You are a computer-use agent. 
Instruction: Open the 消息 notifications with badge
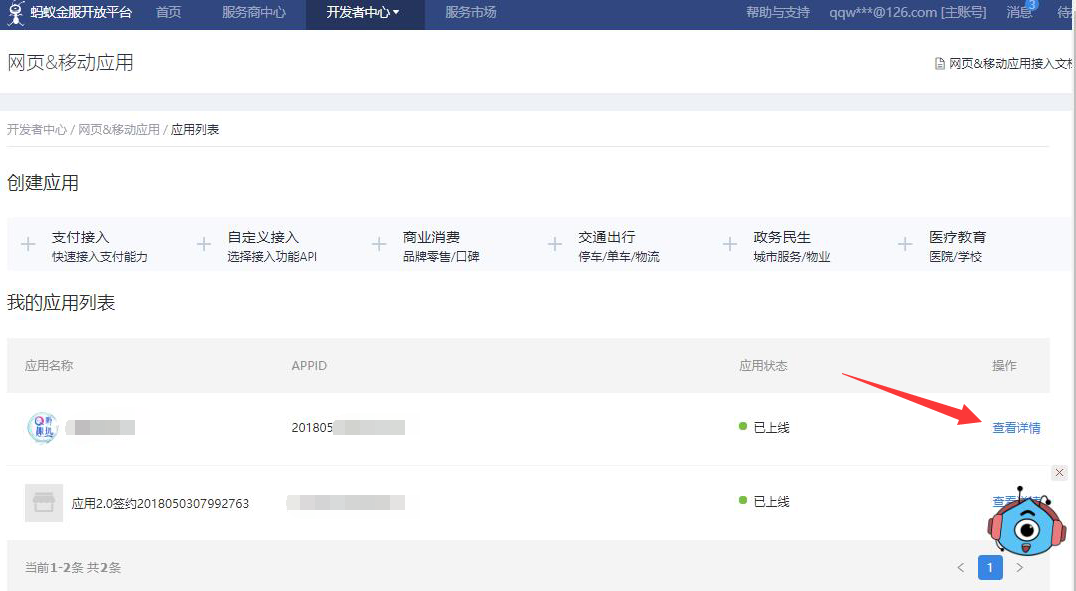tap(1019, 13)
